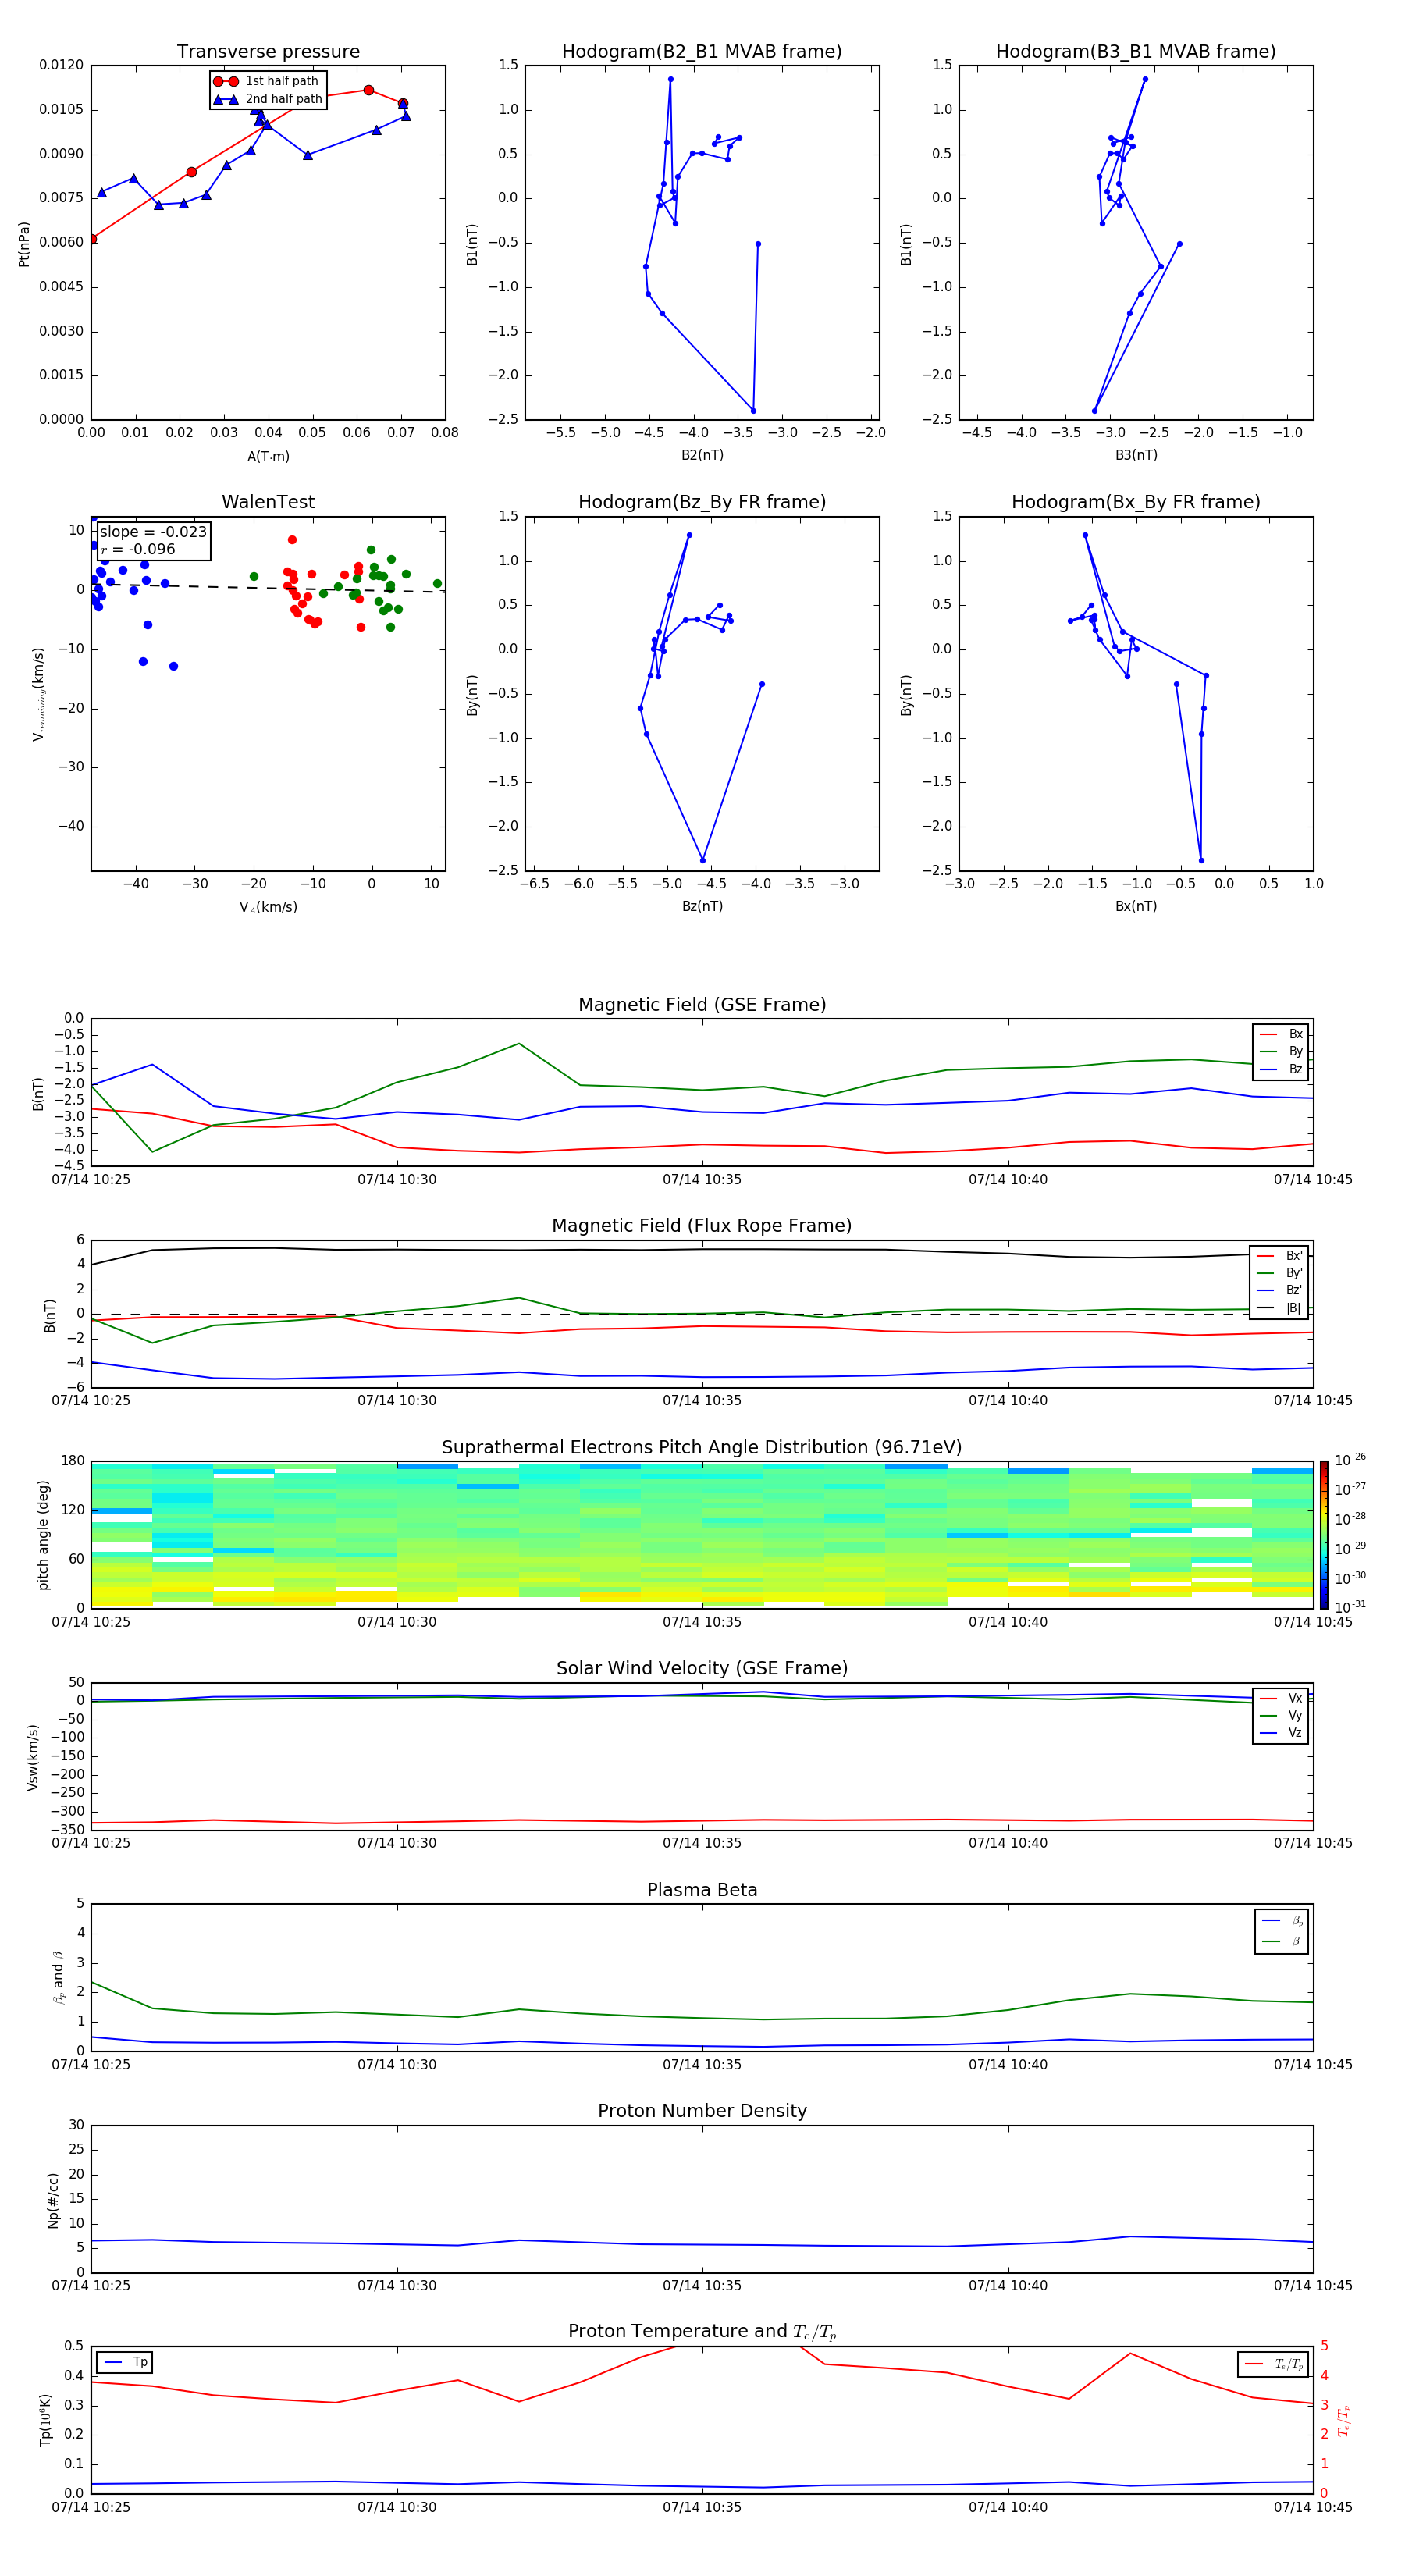Click the "Plasma Beta" plot title

[702, 1891]
